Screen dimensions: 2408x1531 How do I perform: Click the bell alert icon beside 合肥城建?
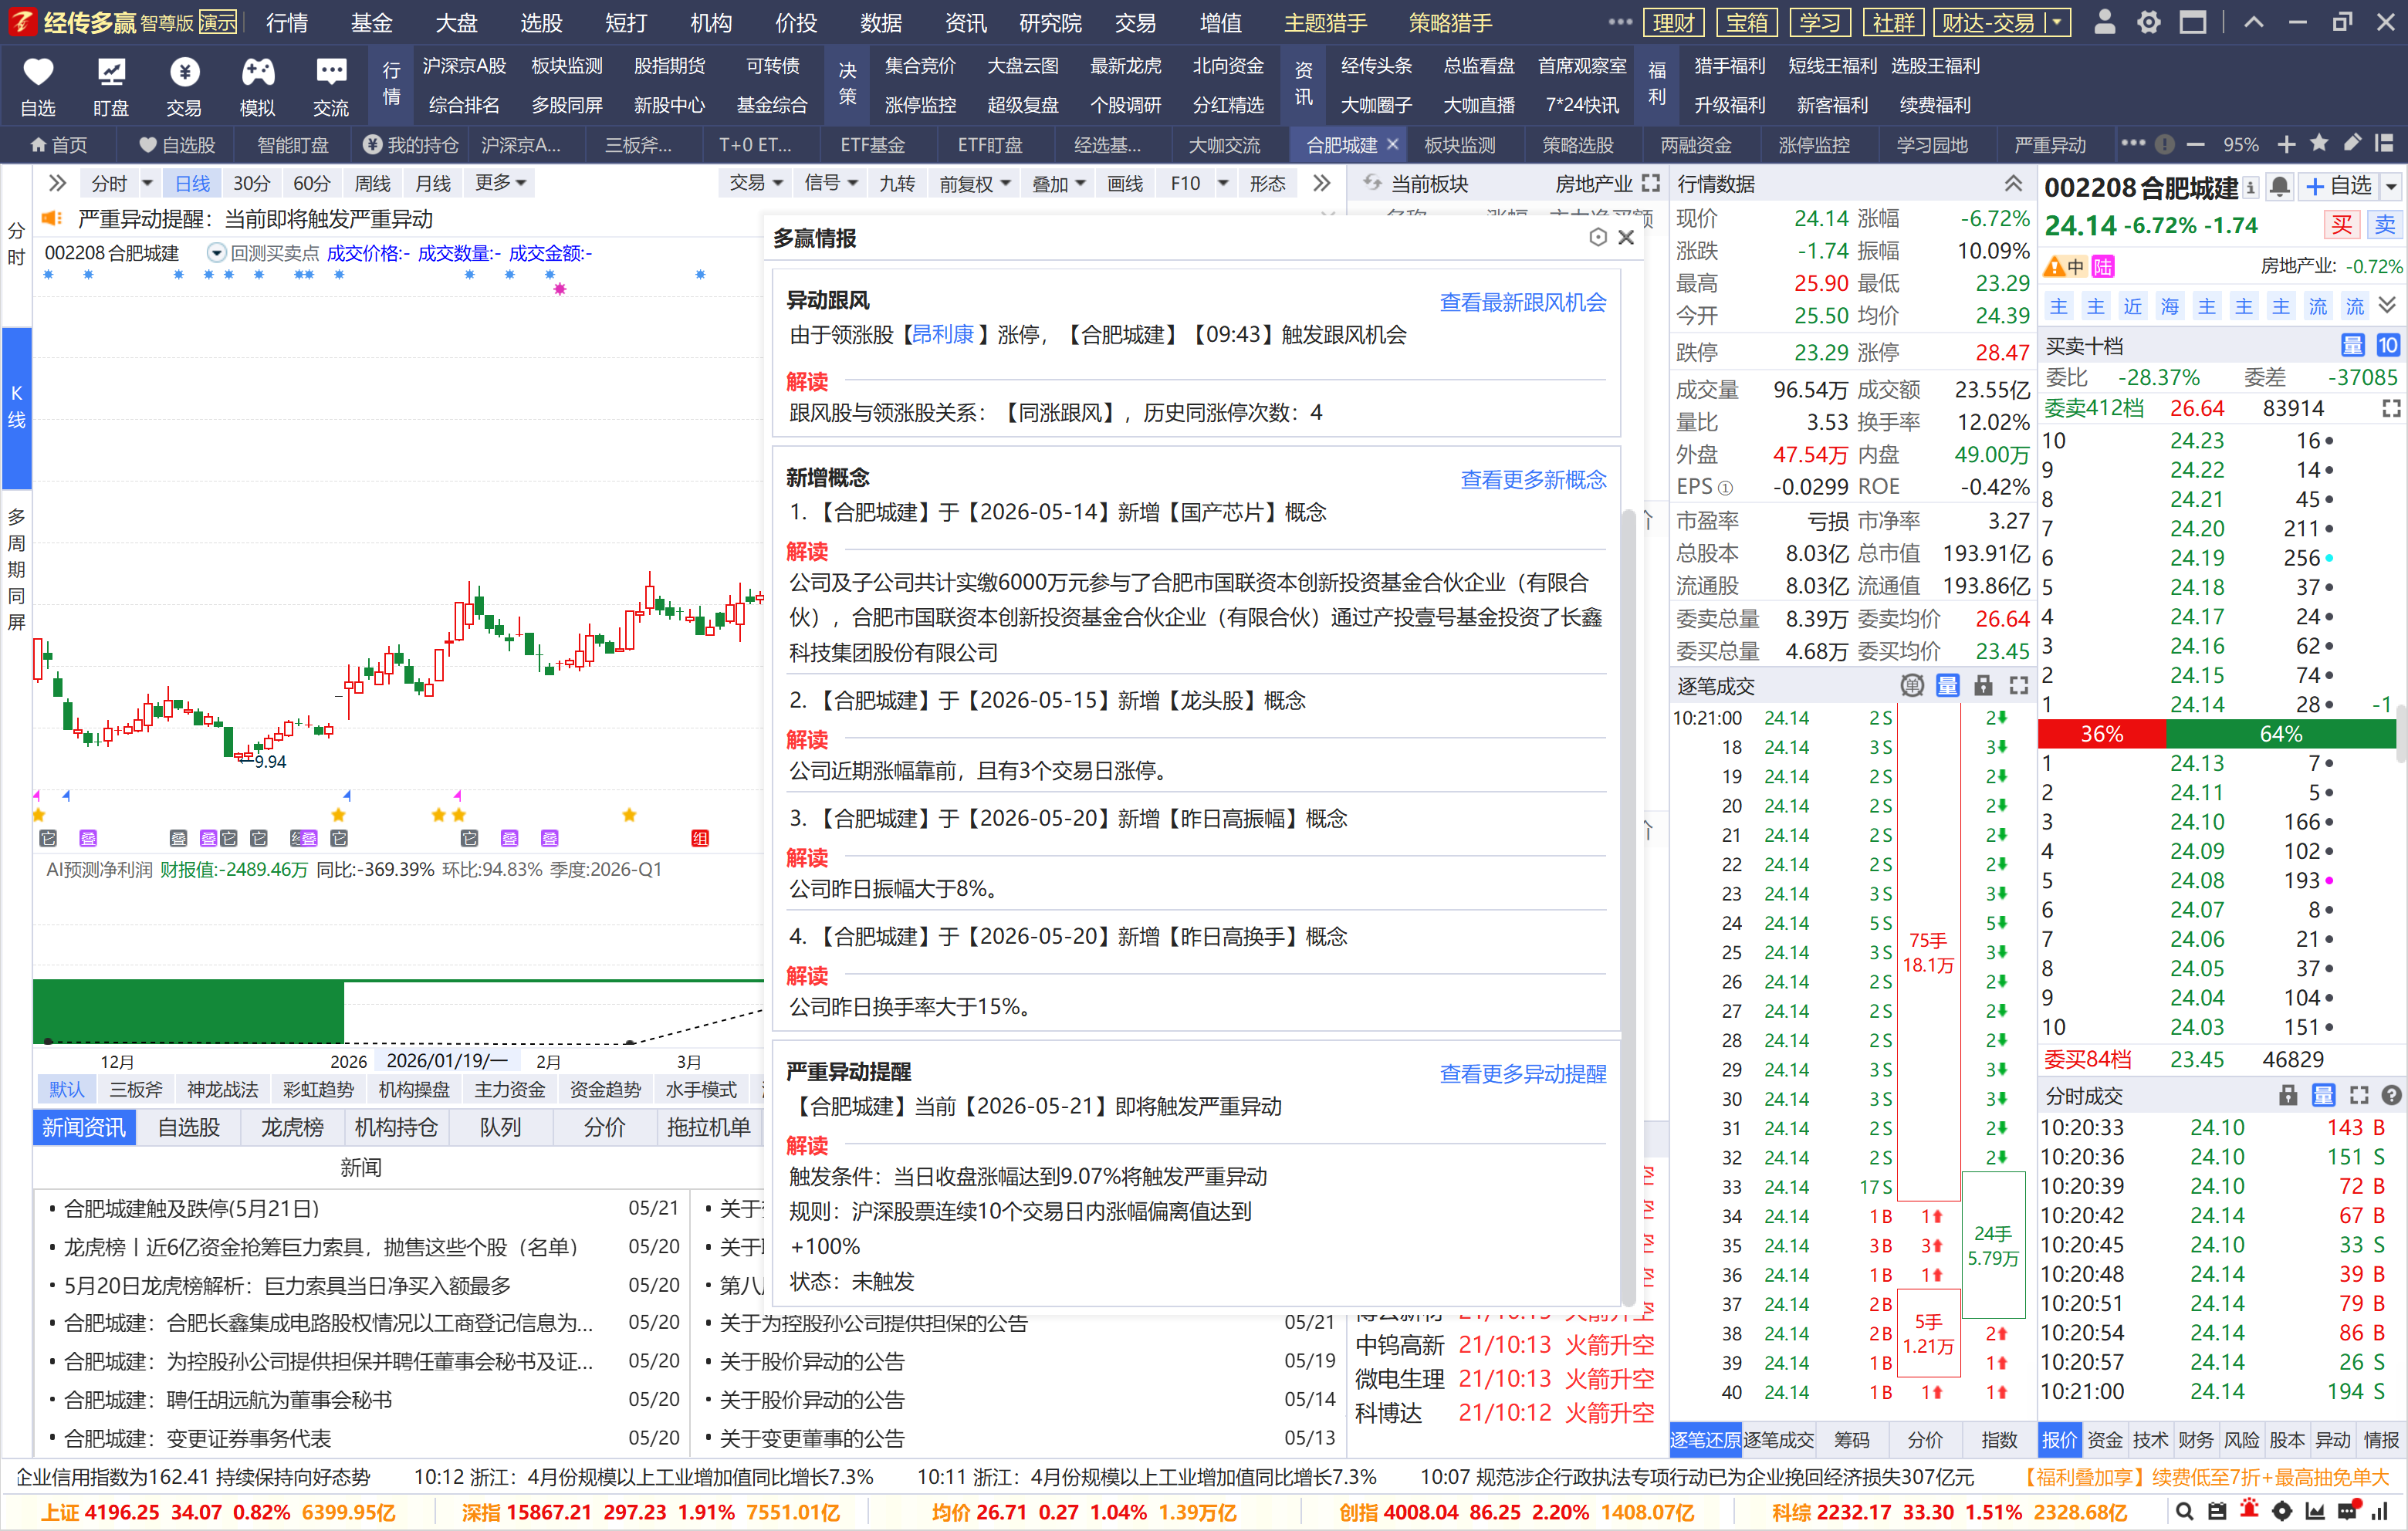coord(2280,187)
